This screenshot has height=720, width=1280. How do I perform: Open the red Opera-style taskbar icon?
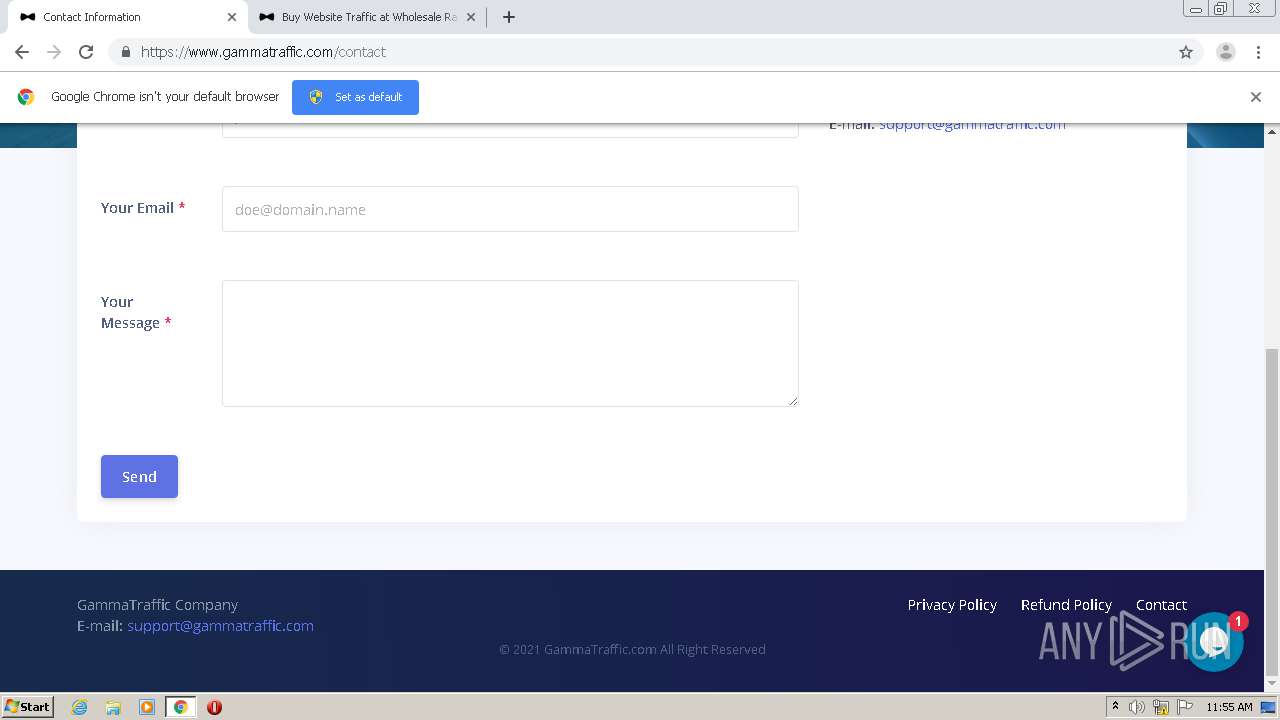(214, 707)
